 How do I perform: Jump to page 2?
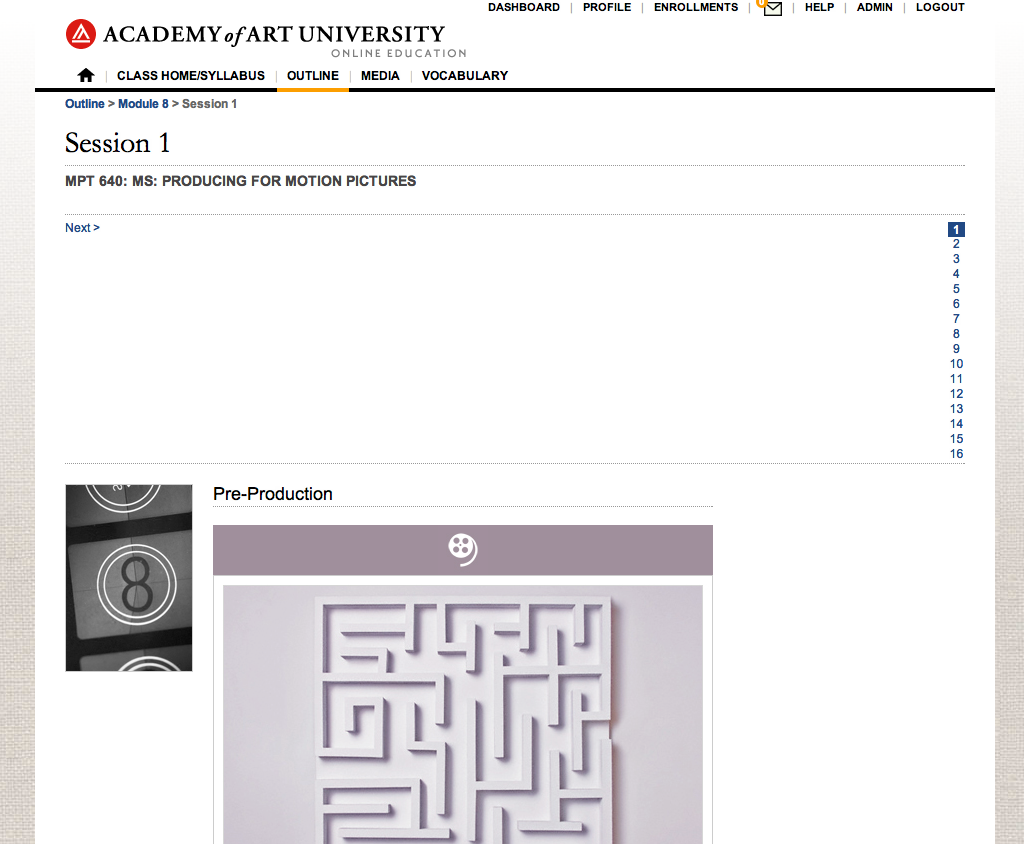point(956,244)
